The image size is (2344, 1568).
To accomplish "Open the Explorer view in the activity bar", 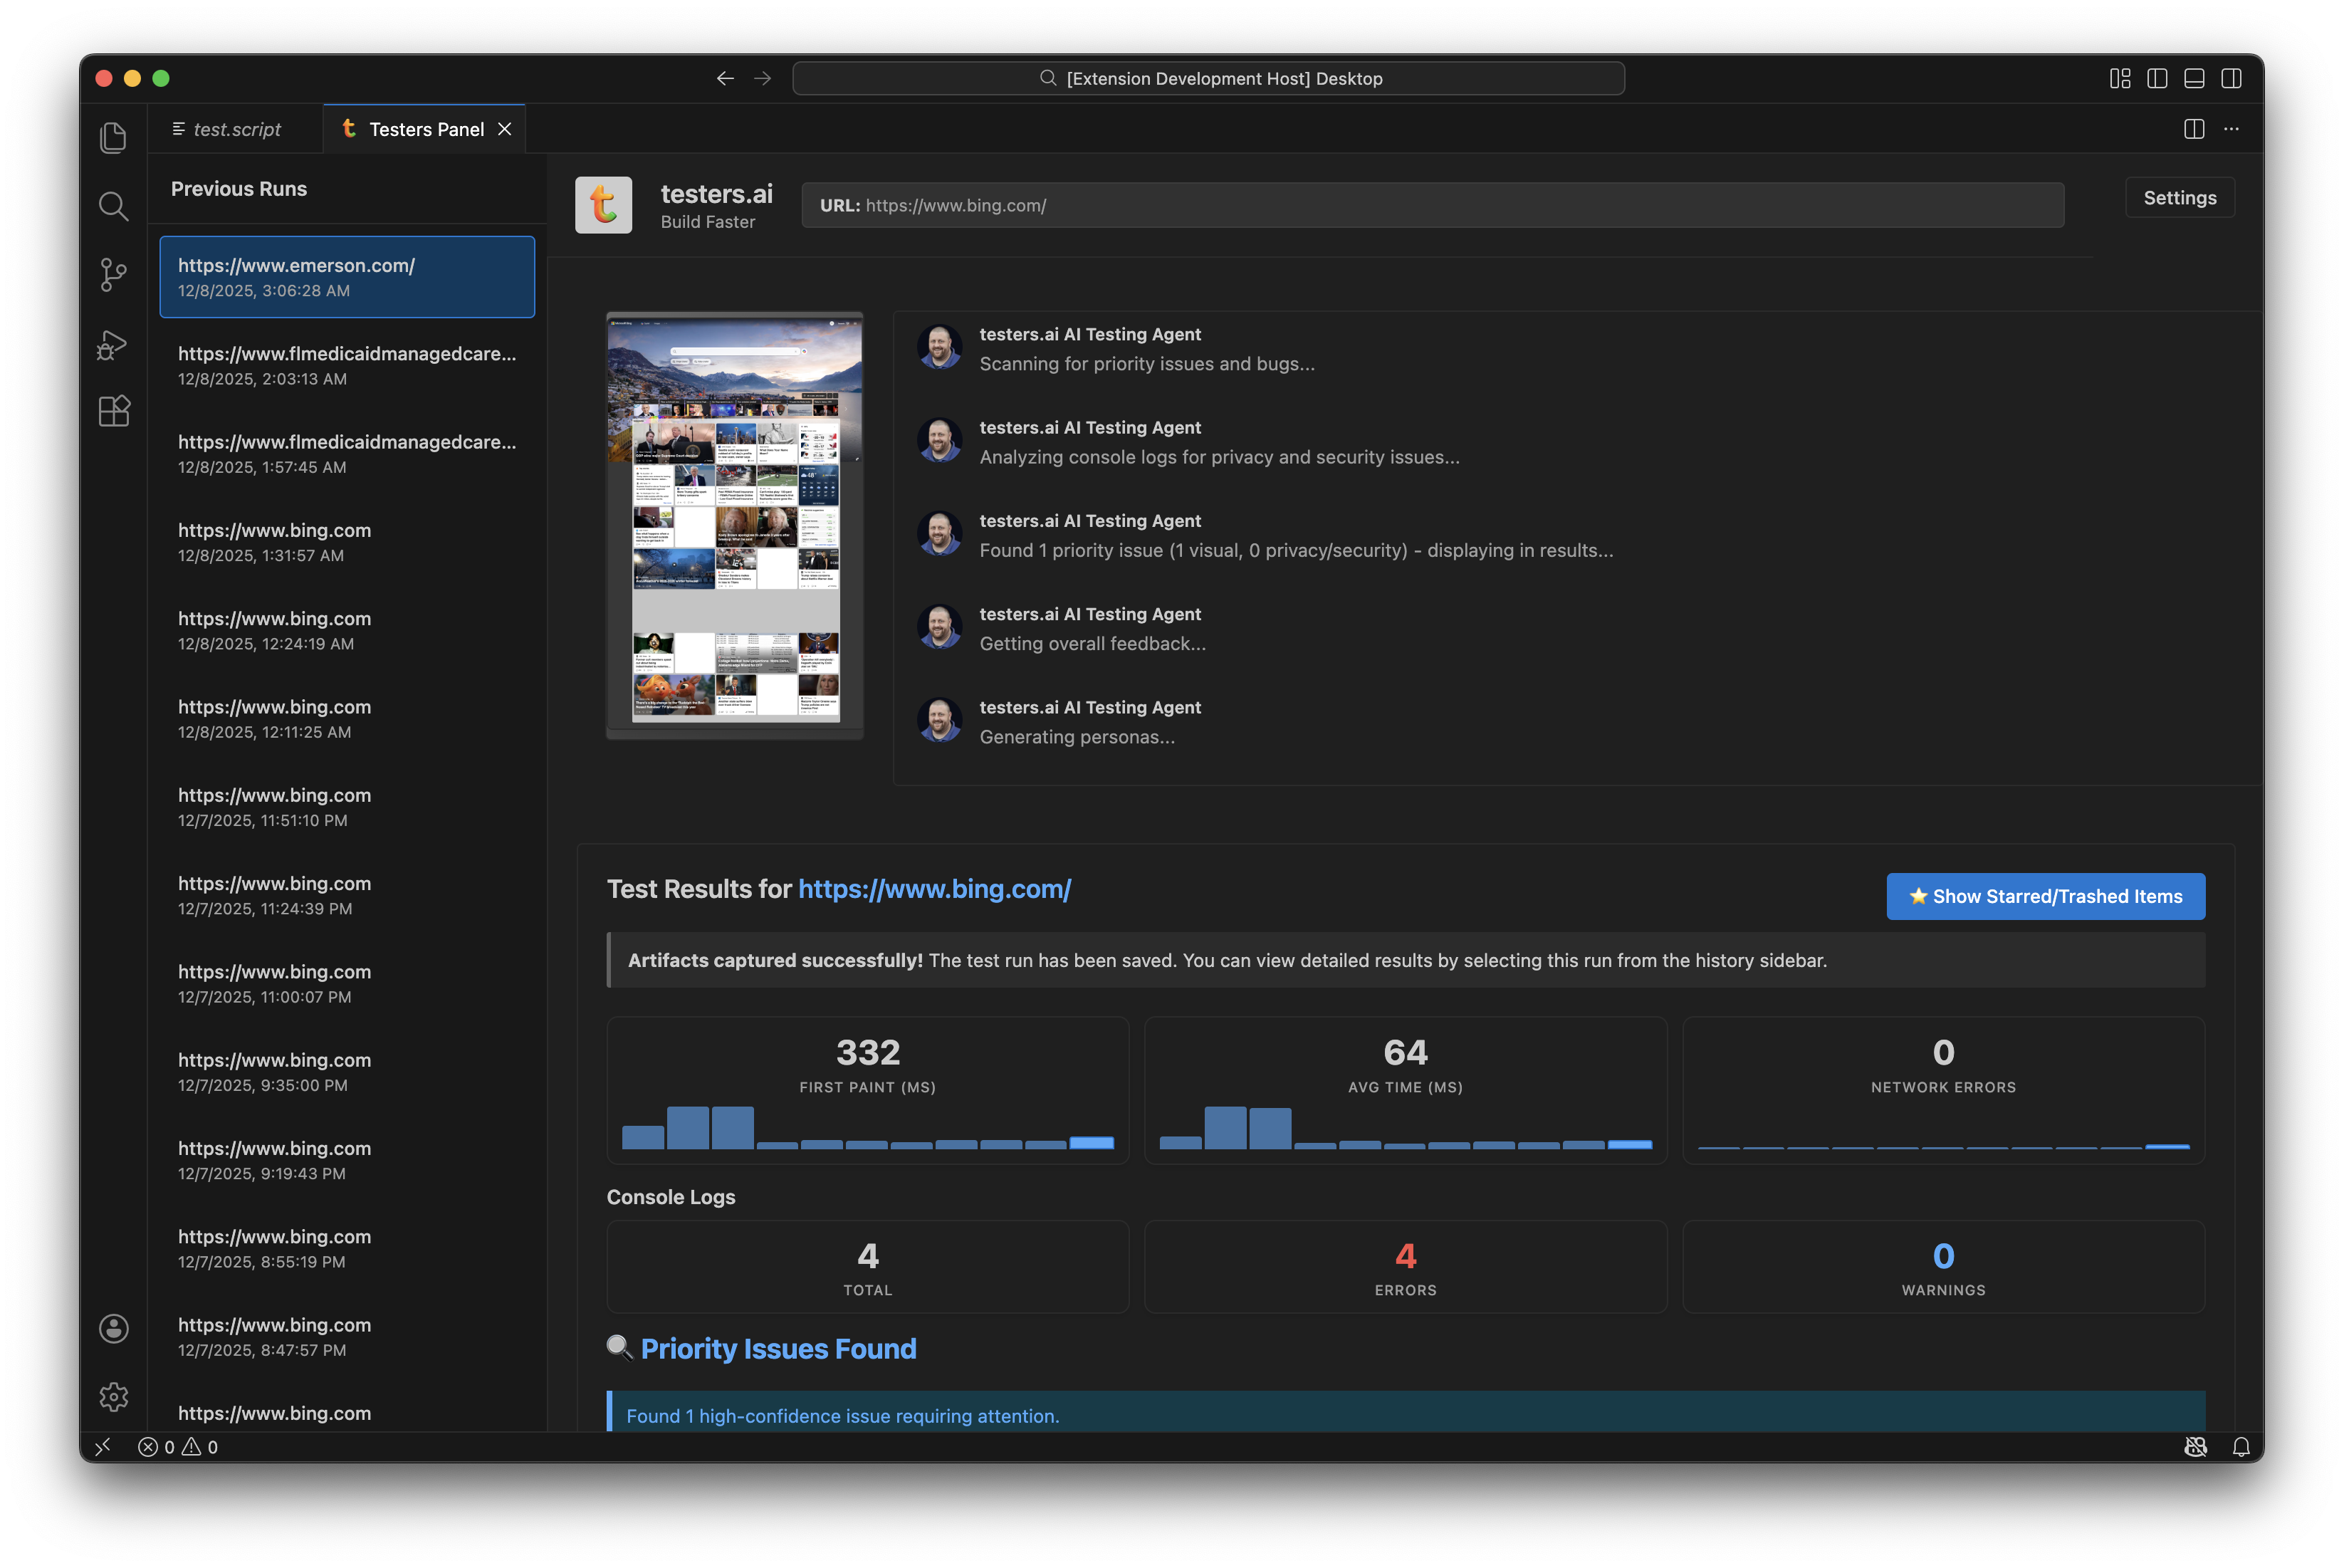I will pos(113,137).
